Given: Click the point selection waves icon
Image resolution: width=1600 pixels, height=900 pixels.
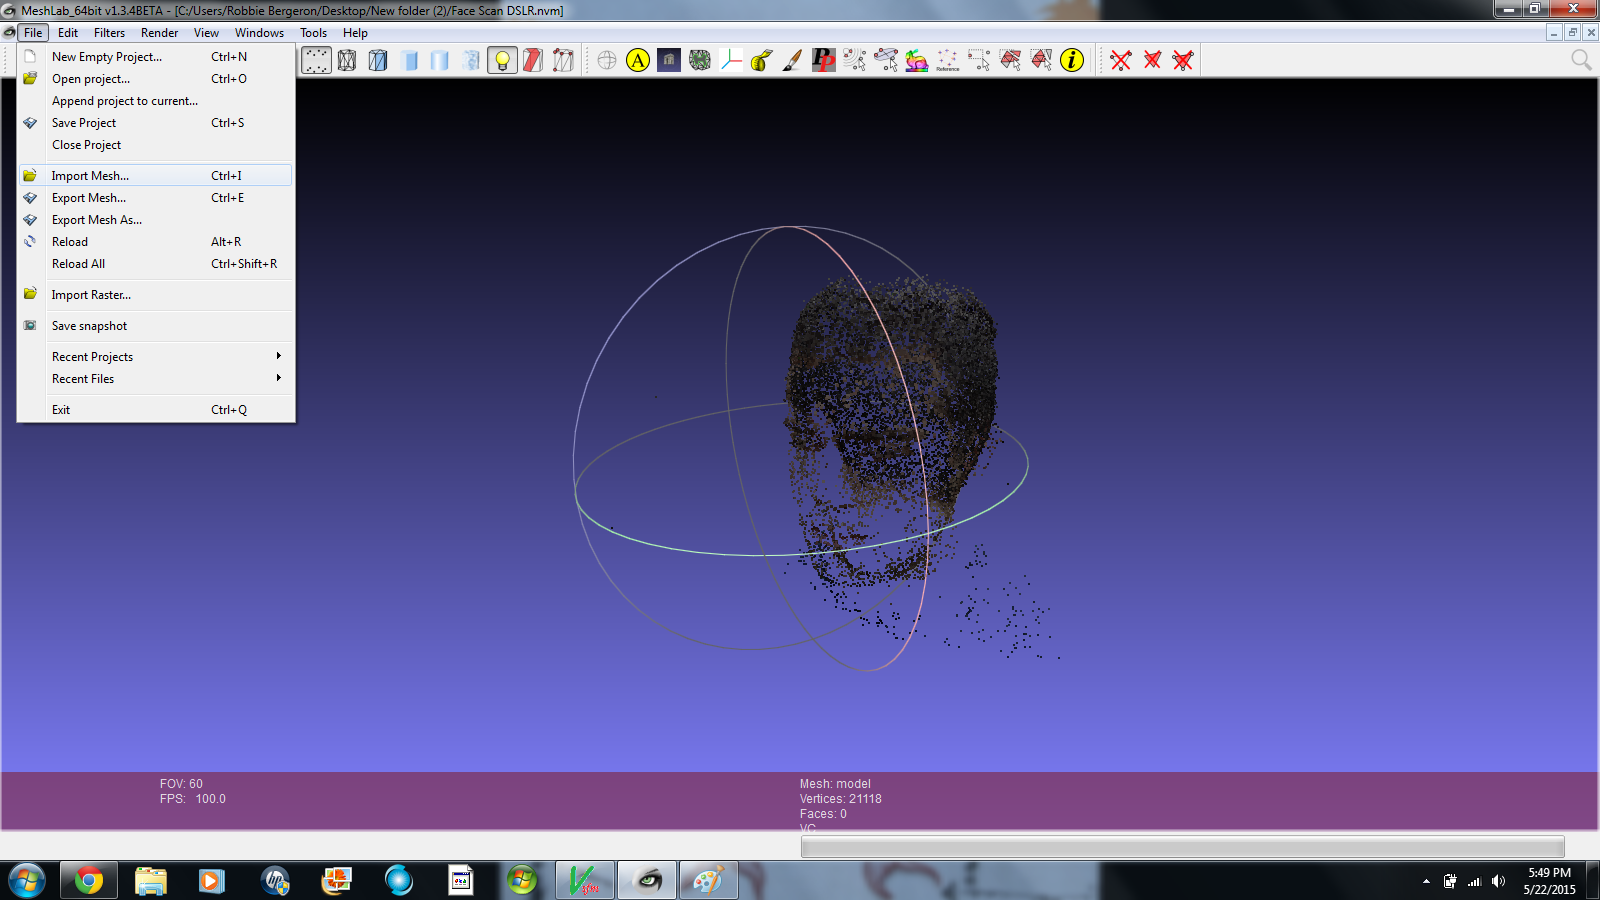Looking at the screenshot, I should (x=855, y=60).
